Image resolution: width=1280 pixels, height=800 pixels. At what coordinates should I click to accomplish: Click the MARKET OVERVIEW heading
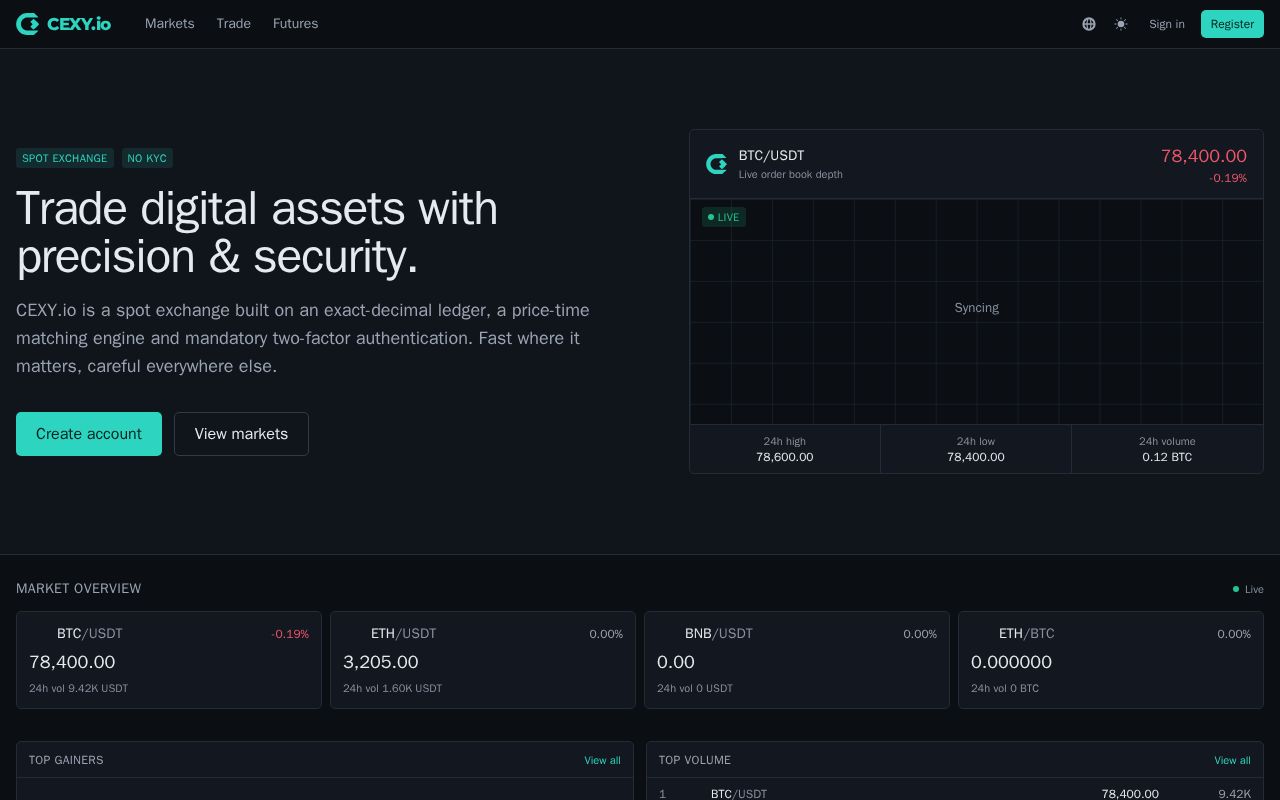tap(79, 589)
